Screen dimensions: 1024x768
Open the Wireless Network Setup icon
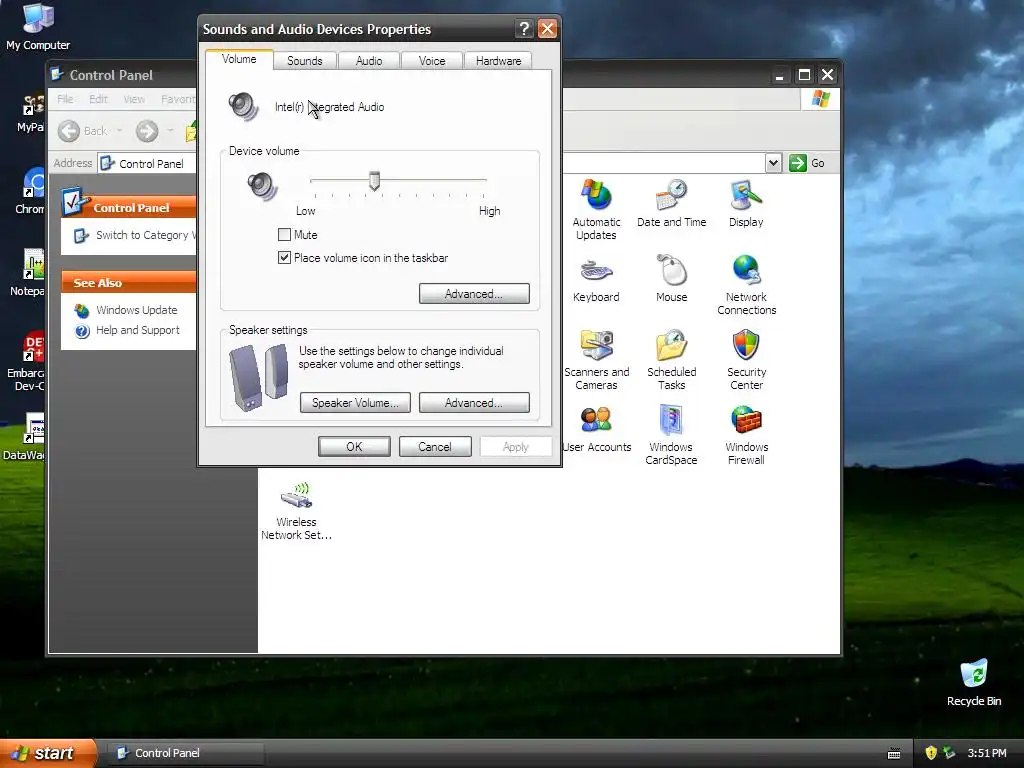[296, 511]
